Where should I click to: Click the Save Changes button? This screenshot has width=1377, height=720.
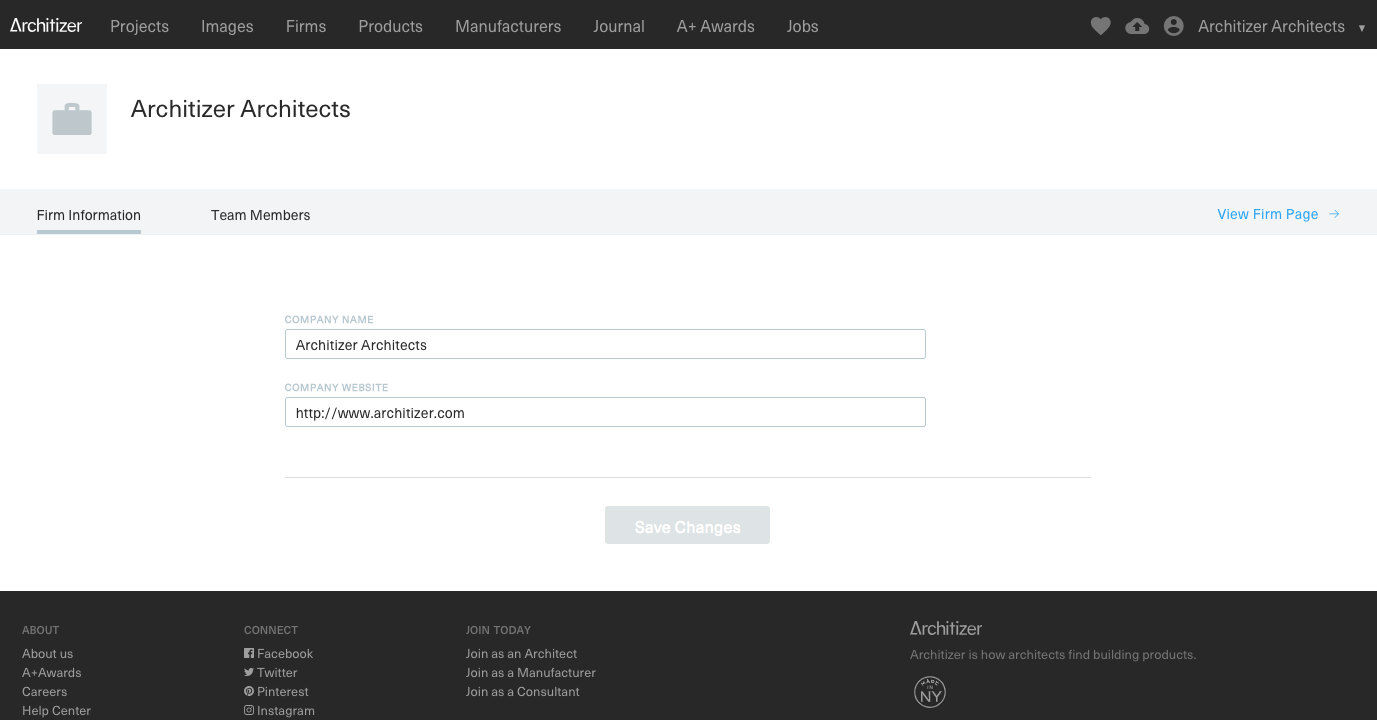coord(687,525)
